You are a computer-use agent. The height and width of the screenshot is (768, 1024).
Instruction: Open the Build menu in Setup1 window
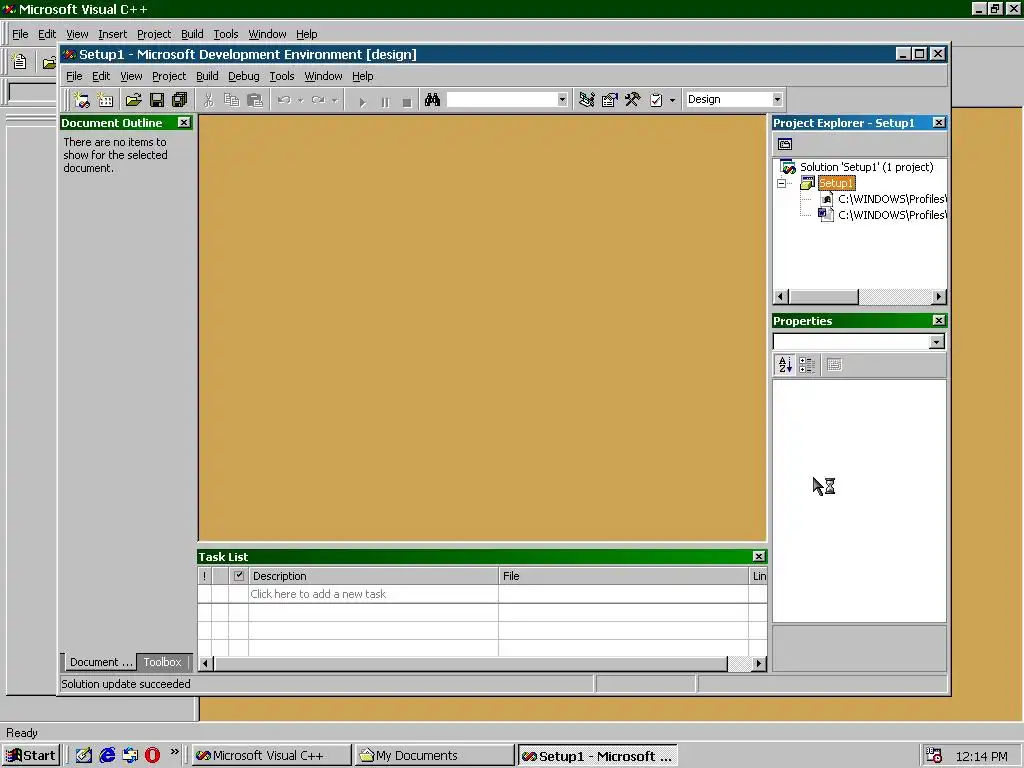(x=207, y=76)
